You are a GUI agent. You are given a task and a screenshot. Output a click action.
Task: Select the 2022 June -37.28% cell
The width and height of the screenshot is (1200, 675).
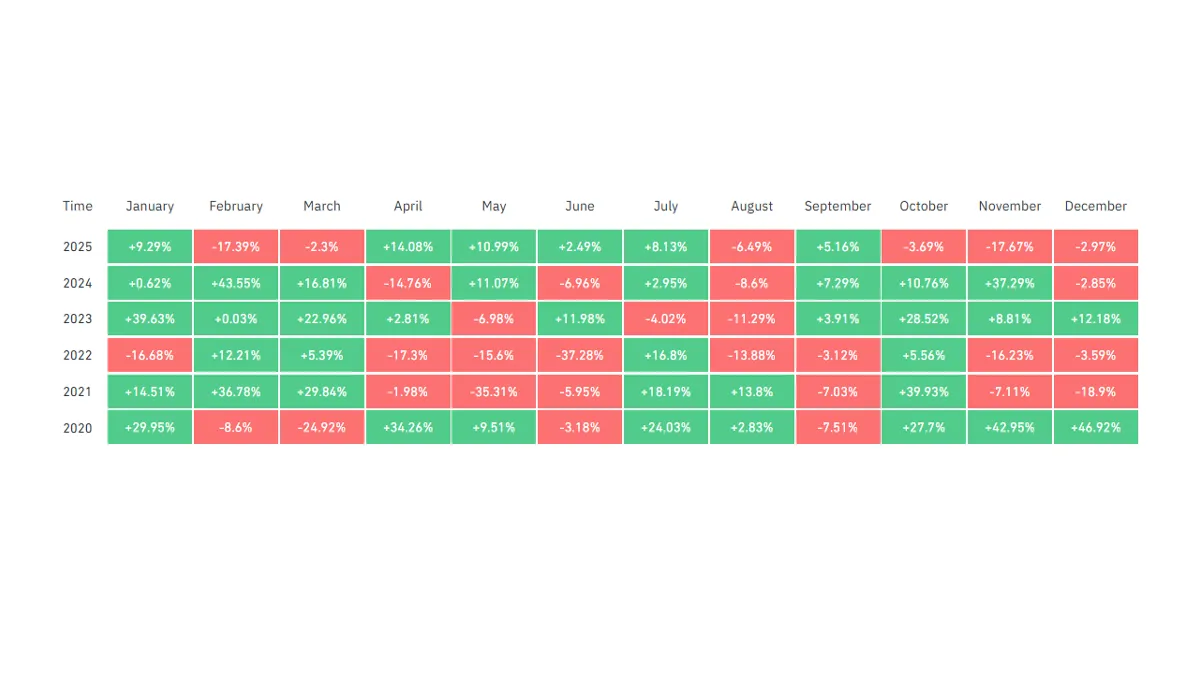click(x=580, y=355)
